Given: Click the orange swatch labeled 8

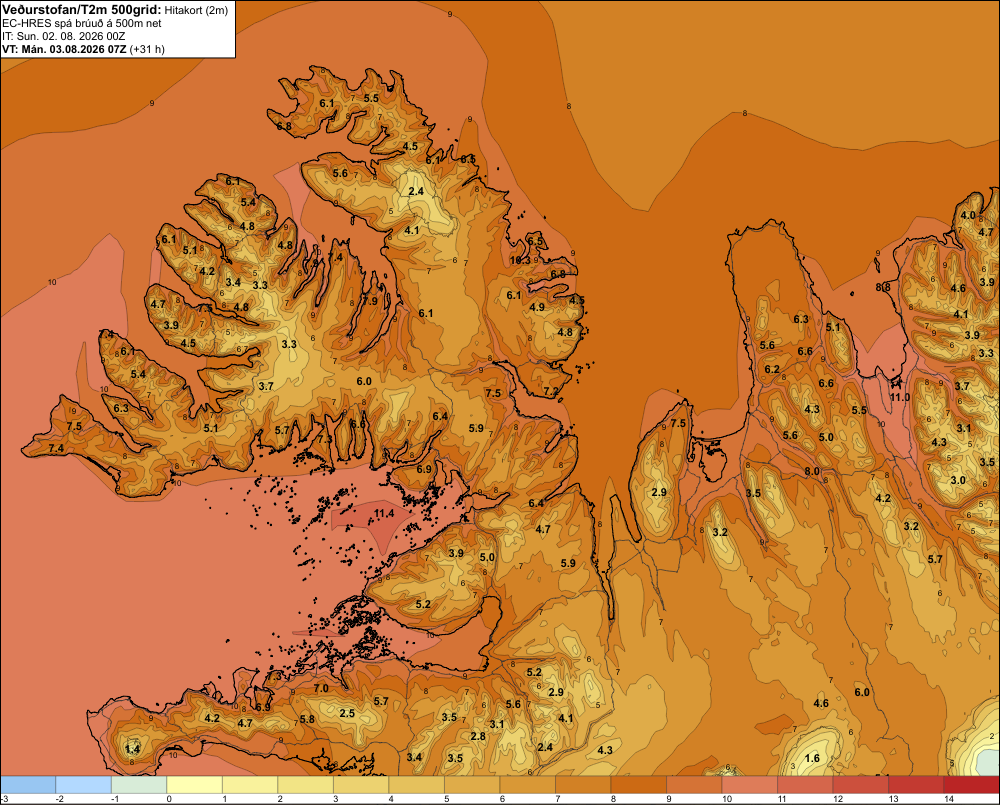Looking at the screenshot, I should pyautogui.click(x=638, y=784).
